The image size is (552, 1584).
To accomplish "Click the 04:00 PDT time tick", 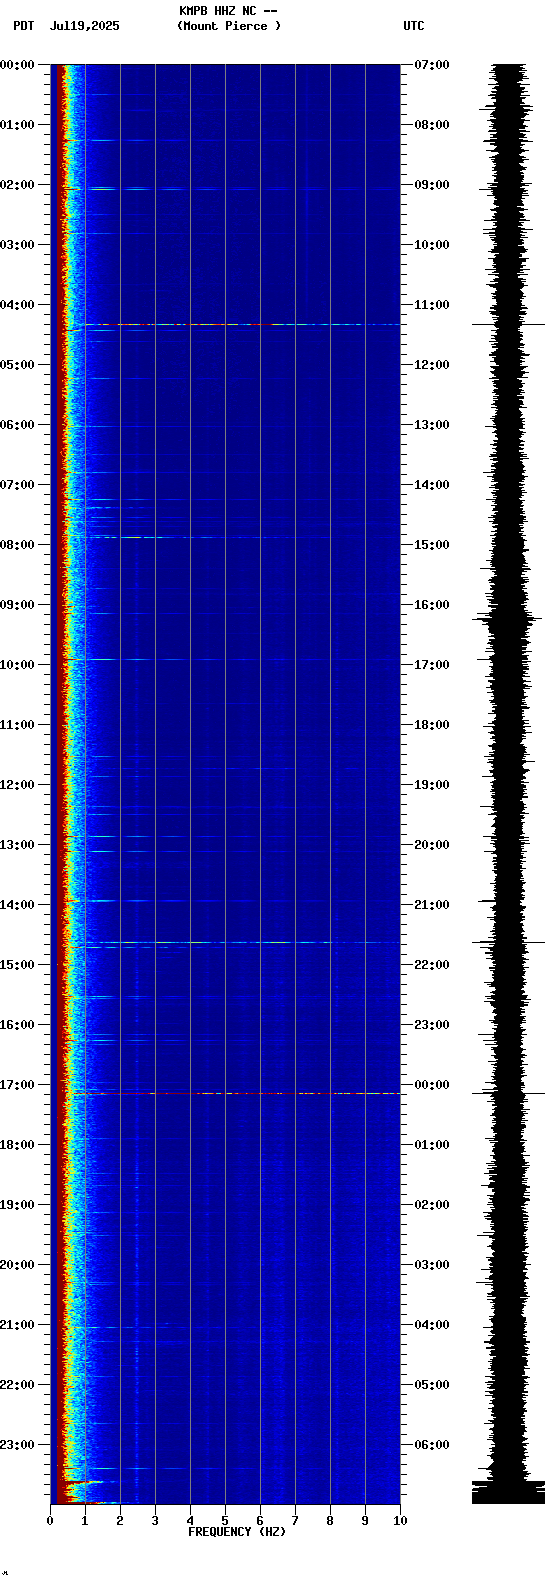I will point(17,305).
